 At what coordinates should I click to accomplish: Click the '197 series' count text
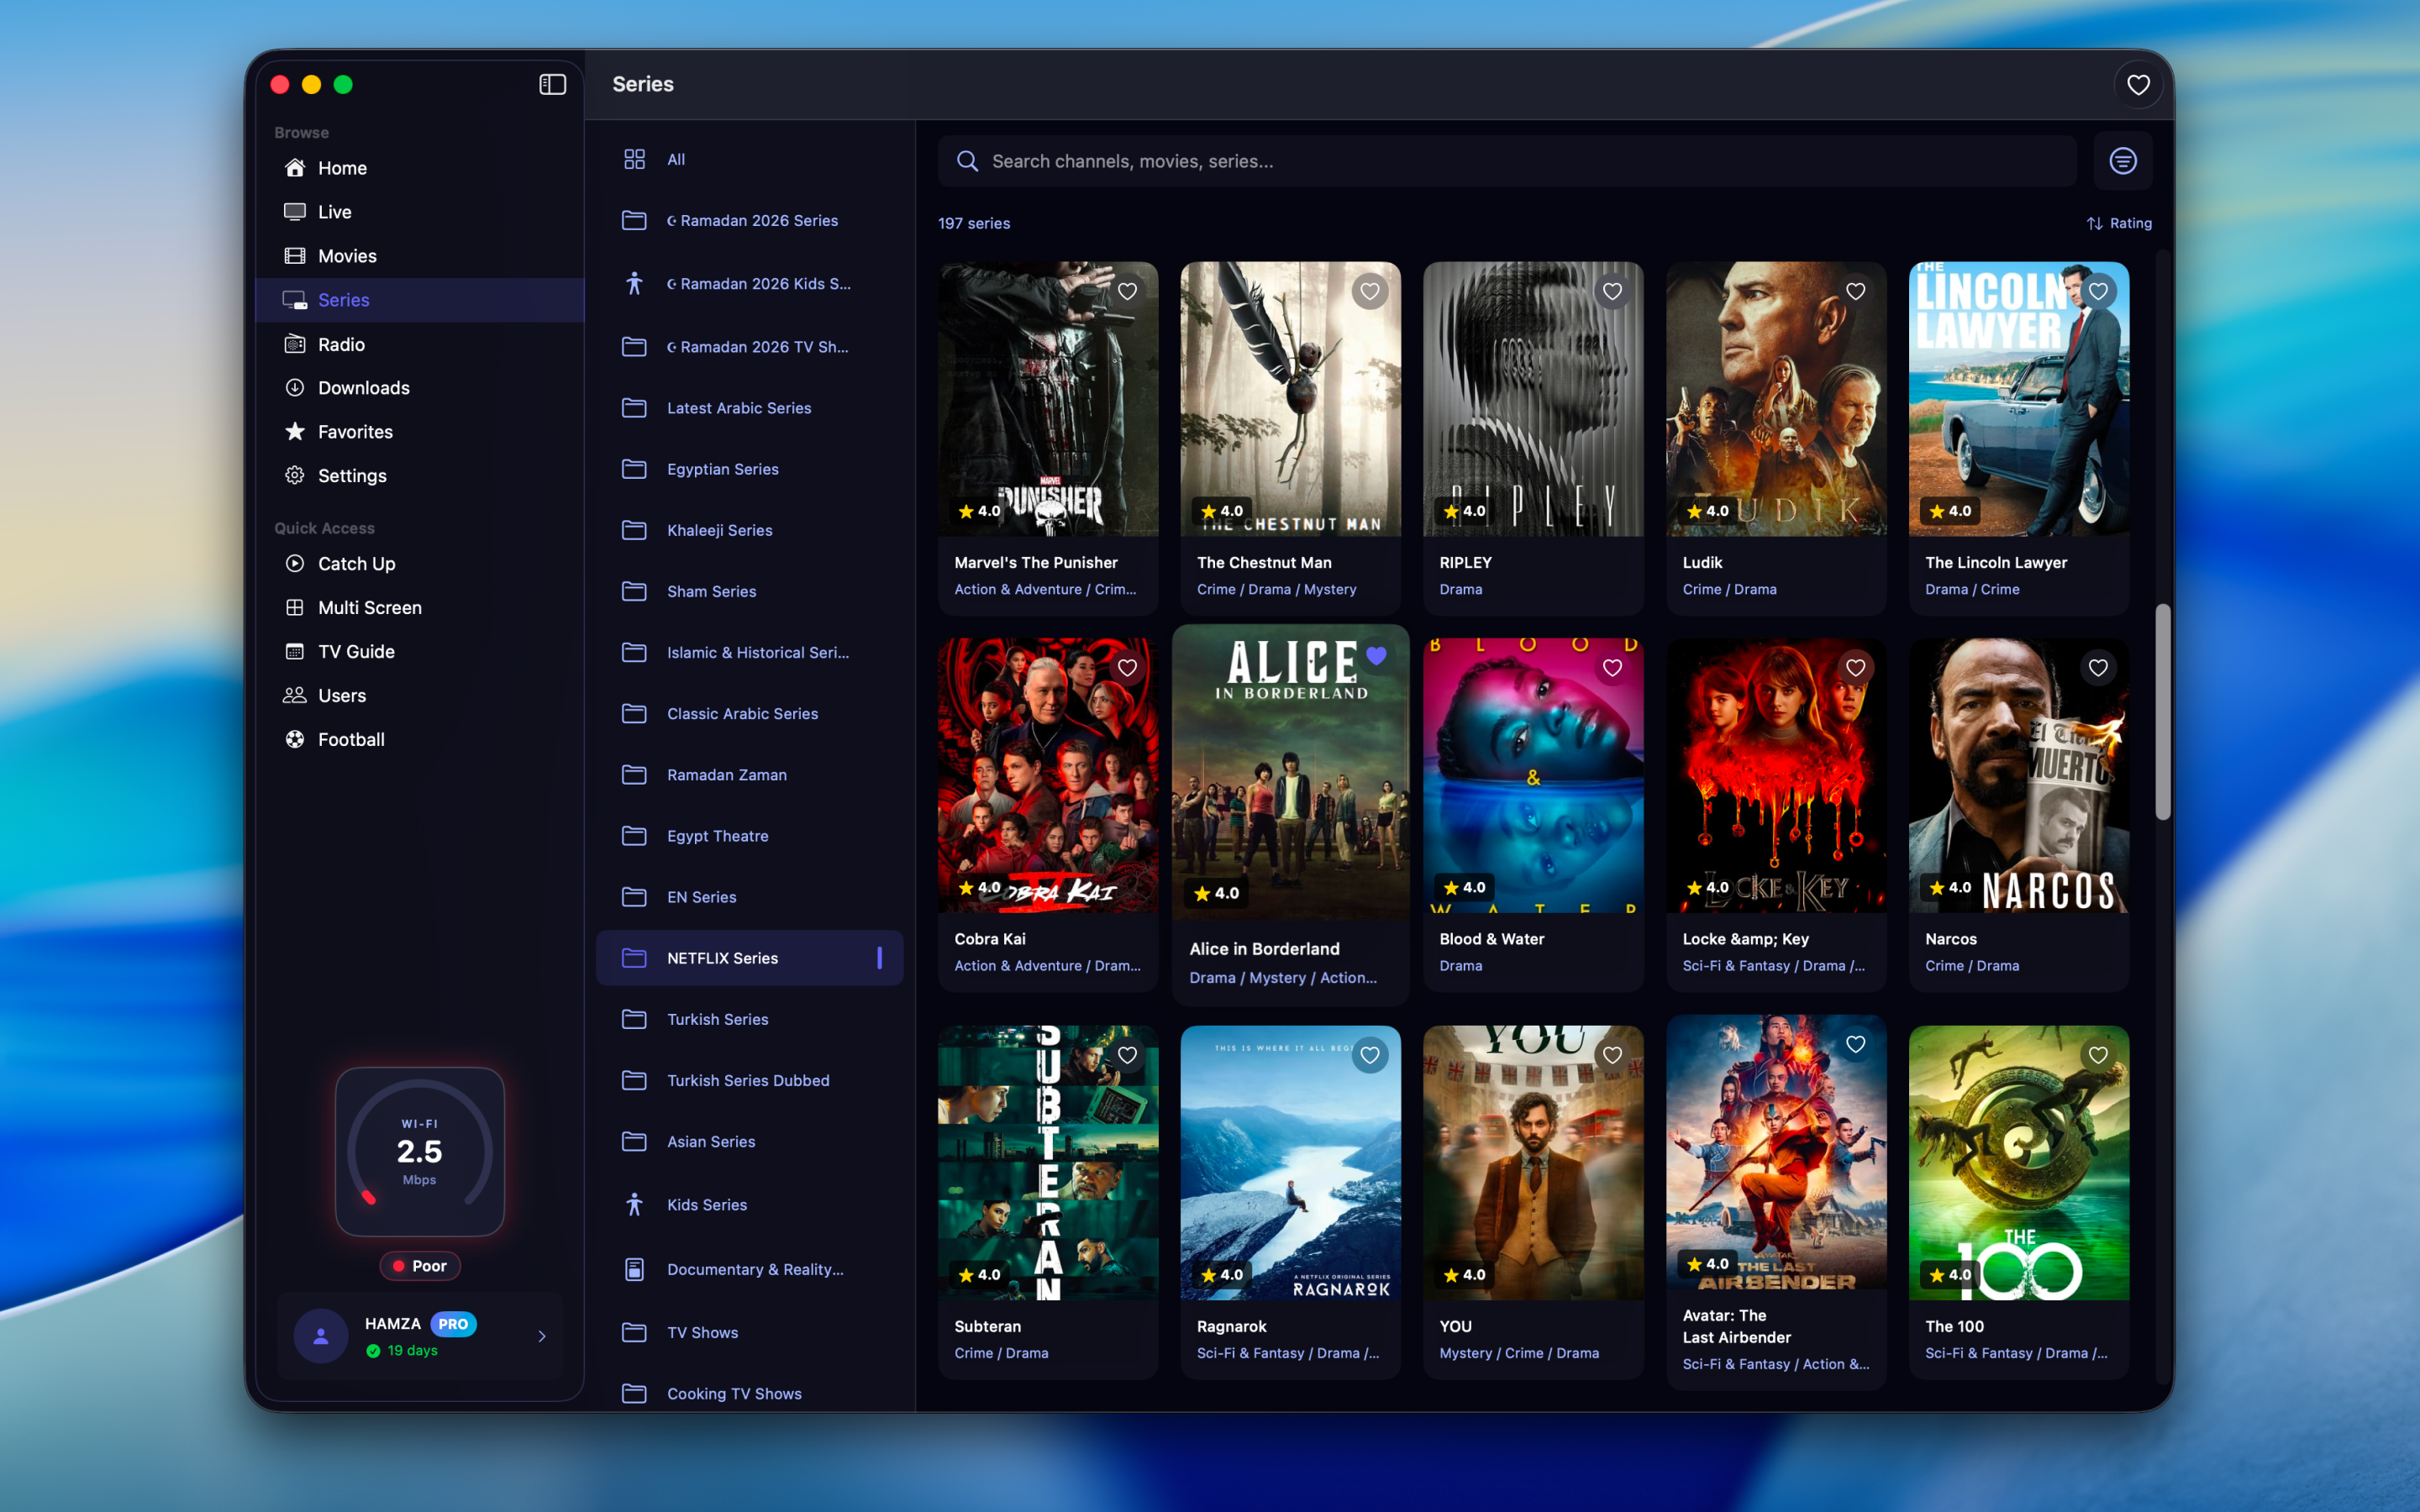(x=974, y=223)
